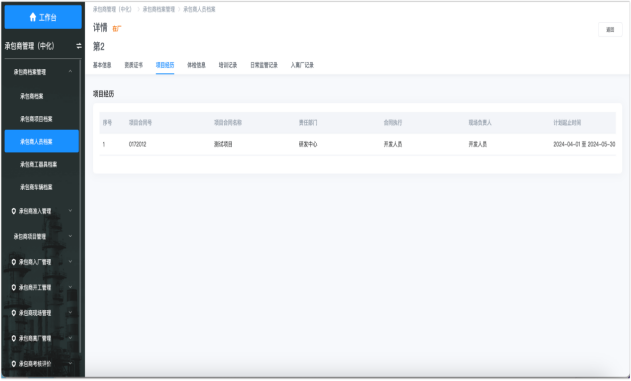
Task: Open 承包商项目档案 in the sidebar
Action: click(x=36, y=119)
